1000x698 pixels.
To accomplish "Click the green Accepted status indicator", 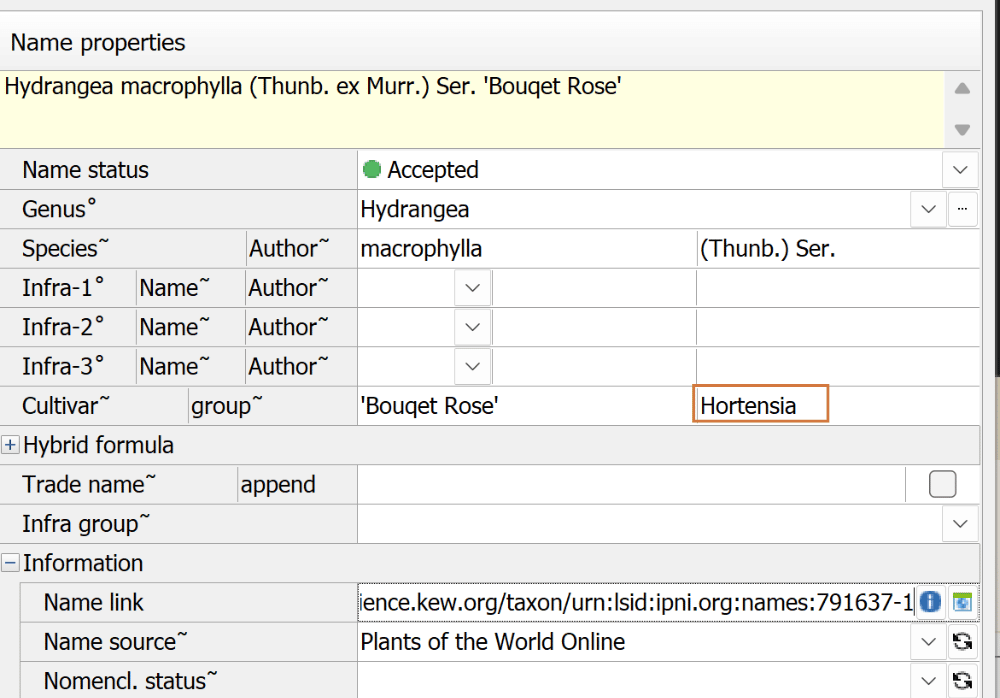I will (372, 169).
